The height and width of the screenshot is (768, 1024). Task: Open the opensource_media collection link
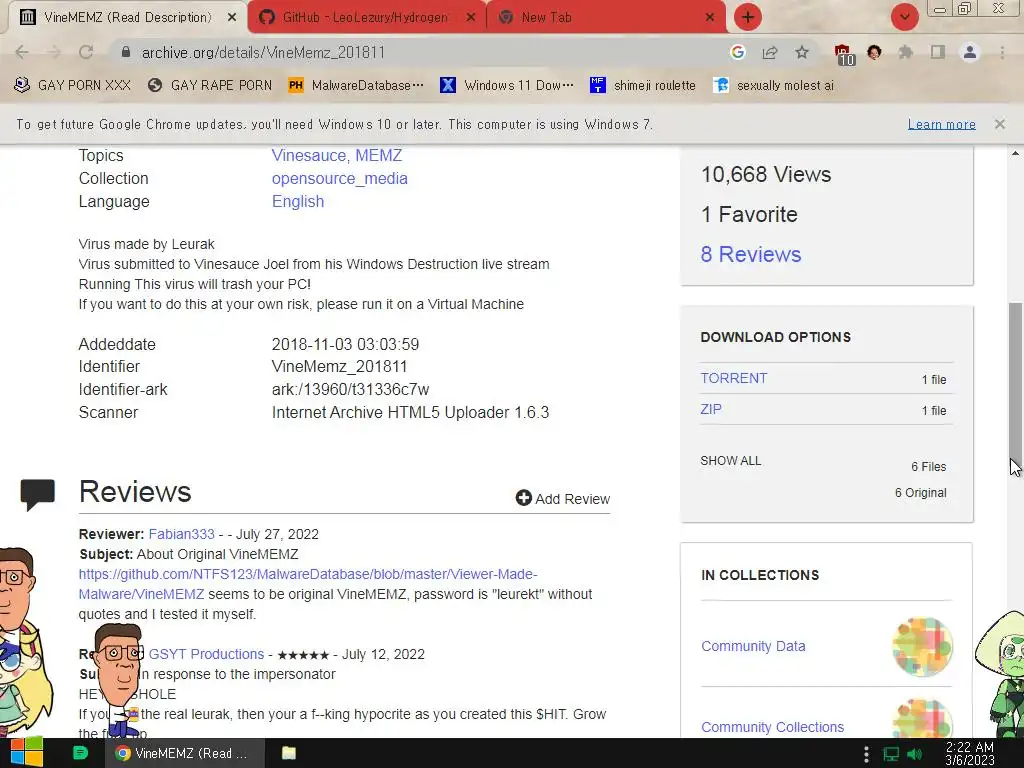tap(340, 178)
